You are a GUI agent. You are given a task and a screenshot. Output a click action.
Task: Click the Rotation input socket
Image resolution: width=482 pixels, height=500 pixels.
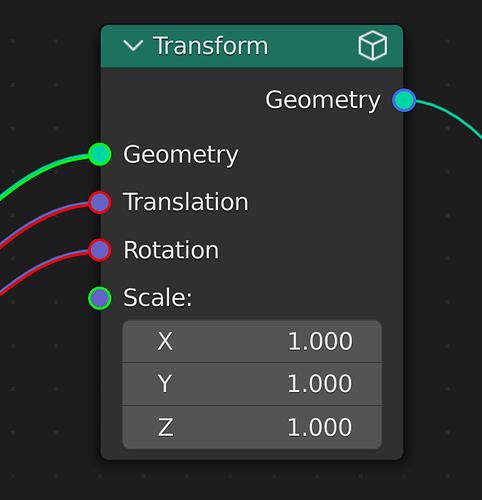point(100,250)
